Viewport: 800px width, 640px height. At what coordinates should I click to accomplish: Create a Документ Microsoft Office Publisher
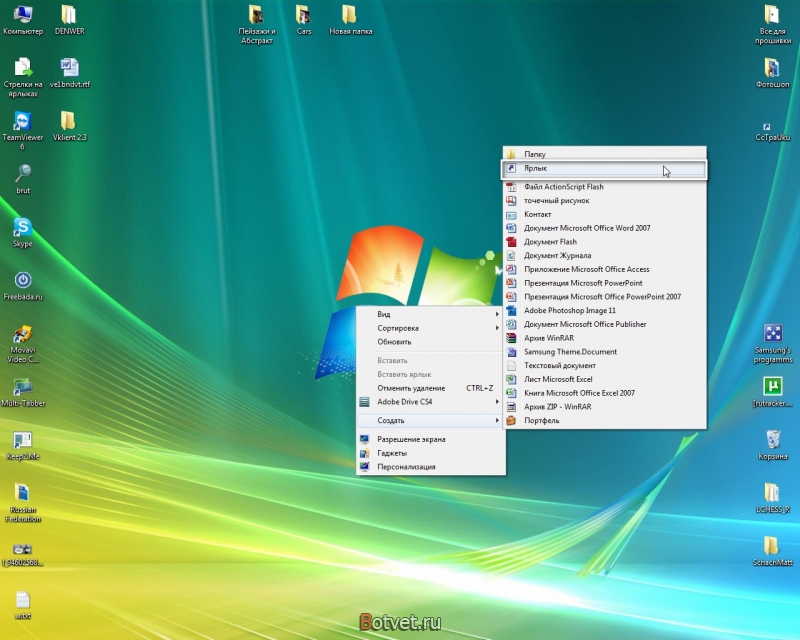pos(605,325)
